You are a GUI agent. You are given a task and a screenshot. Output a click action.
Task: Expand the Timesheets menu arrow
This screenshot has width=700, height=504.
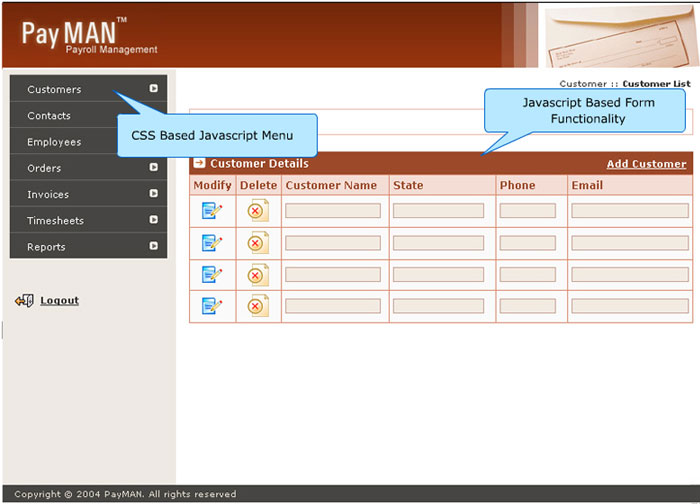coord(154,220)
